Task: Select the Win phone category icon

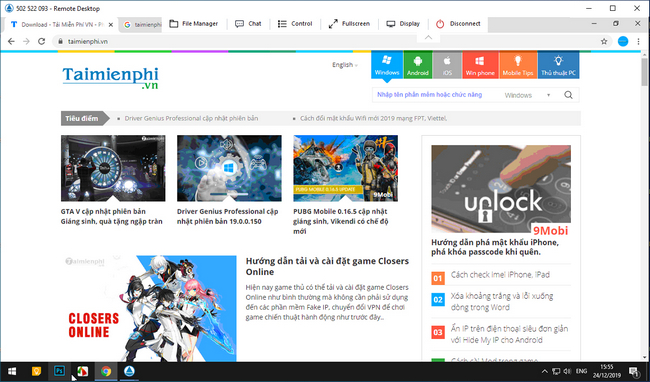Action: [x=480, y=65]
